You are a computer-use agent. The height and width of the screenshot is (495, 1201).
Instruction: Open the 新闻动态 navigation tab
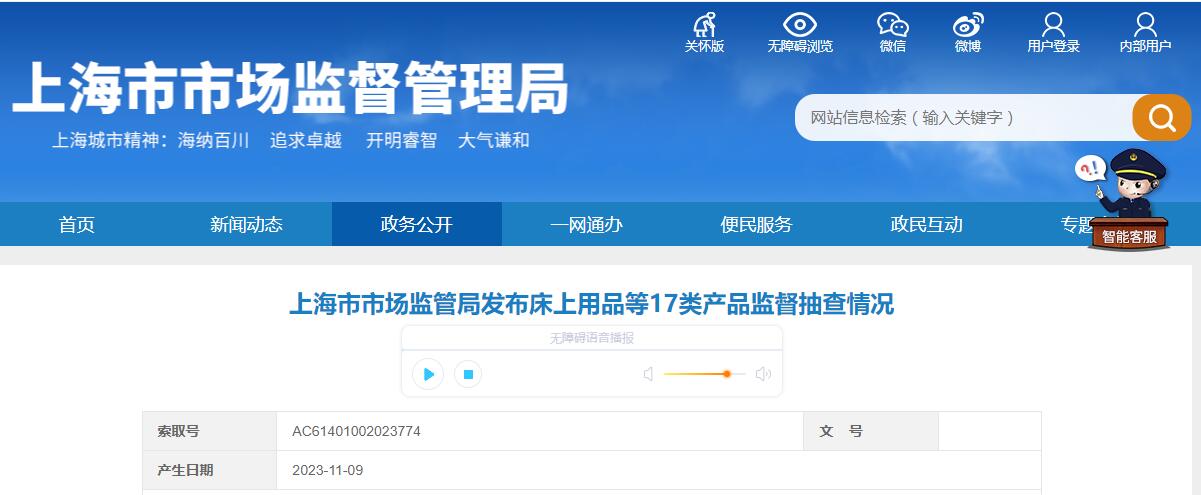[247, 224]
